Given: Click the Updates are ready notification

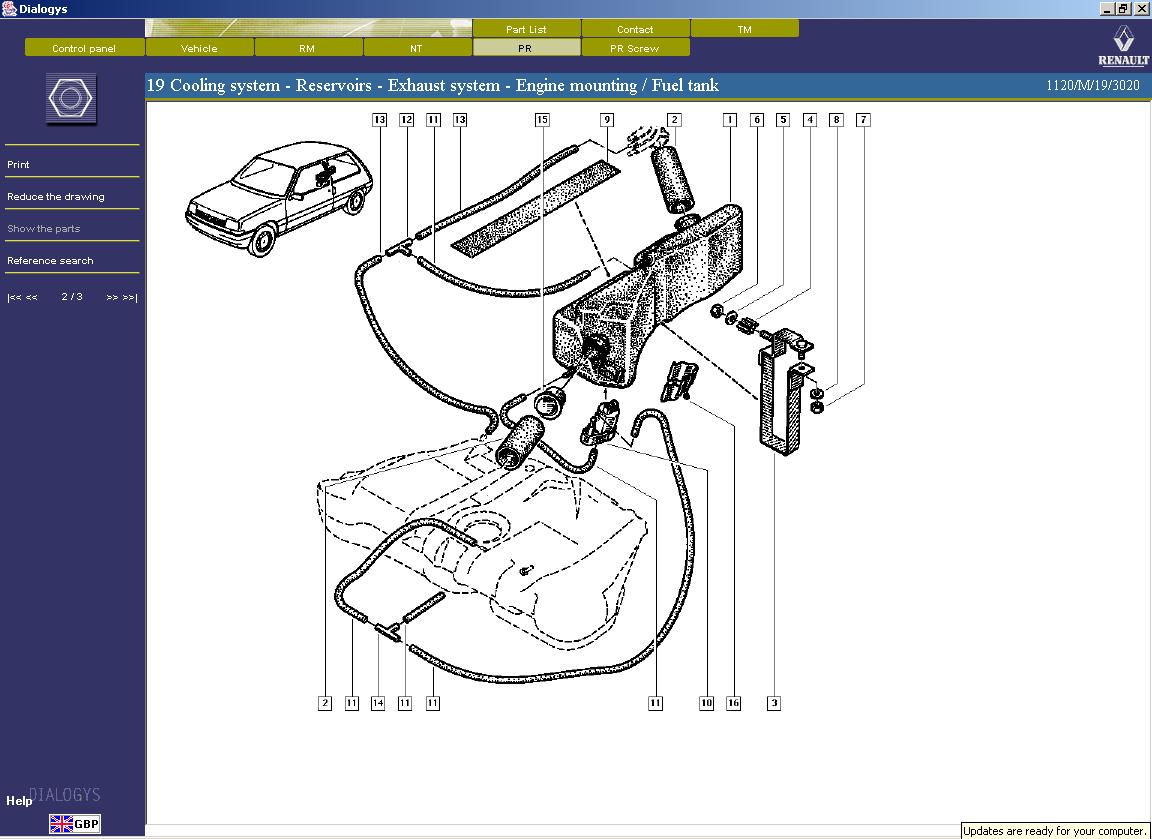Looking at the screenshot, I should point(1055,831).
